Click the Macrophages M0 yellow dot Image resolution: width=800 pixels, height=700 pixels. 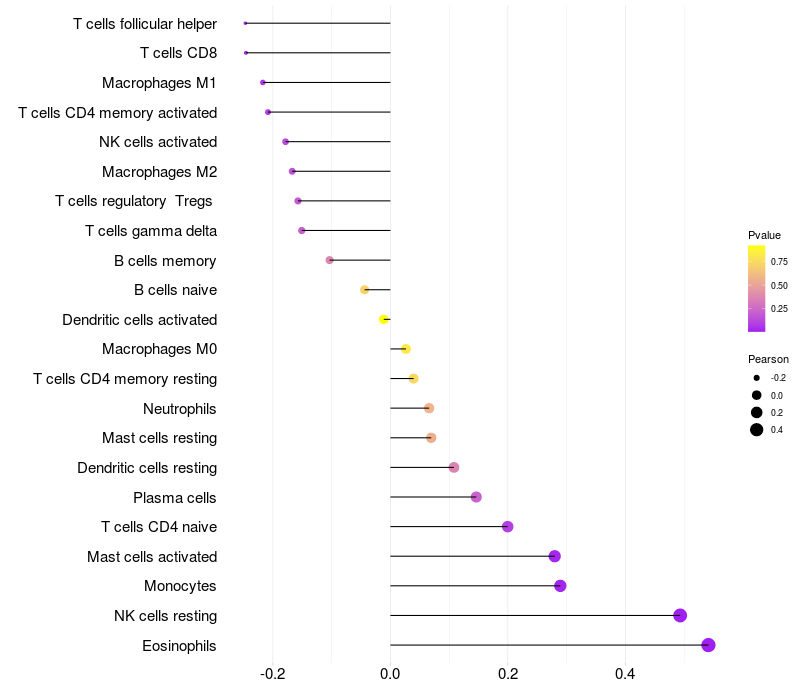coord(406,349)
